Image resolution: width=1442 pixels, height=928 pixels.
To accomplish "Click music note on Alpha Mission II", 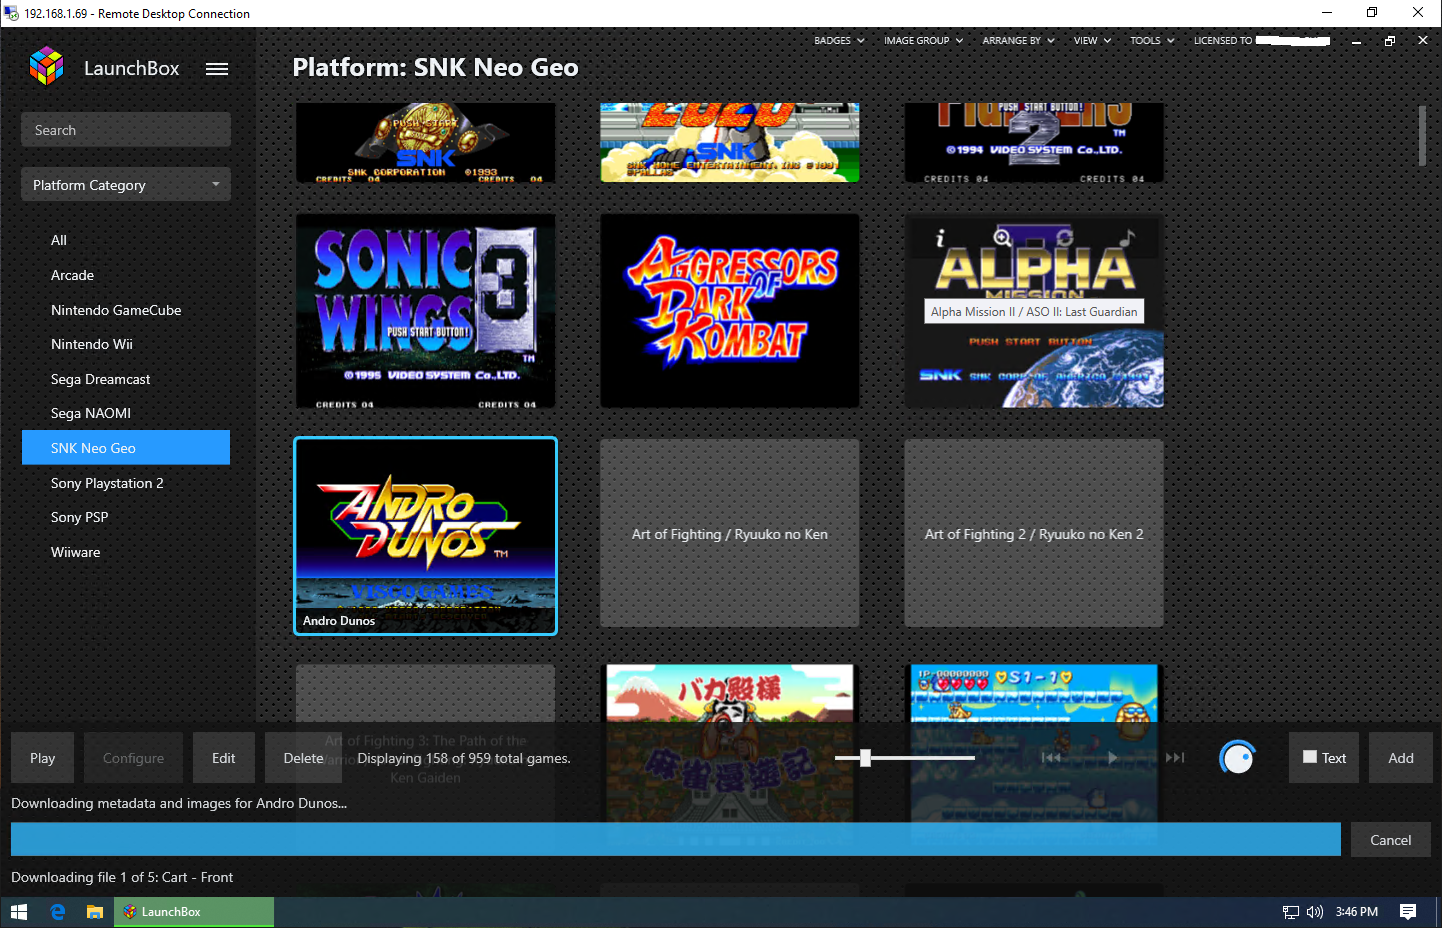I will 1127,238.
